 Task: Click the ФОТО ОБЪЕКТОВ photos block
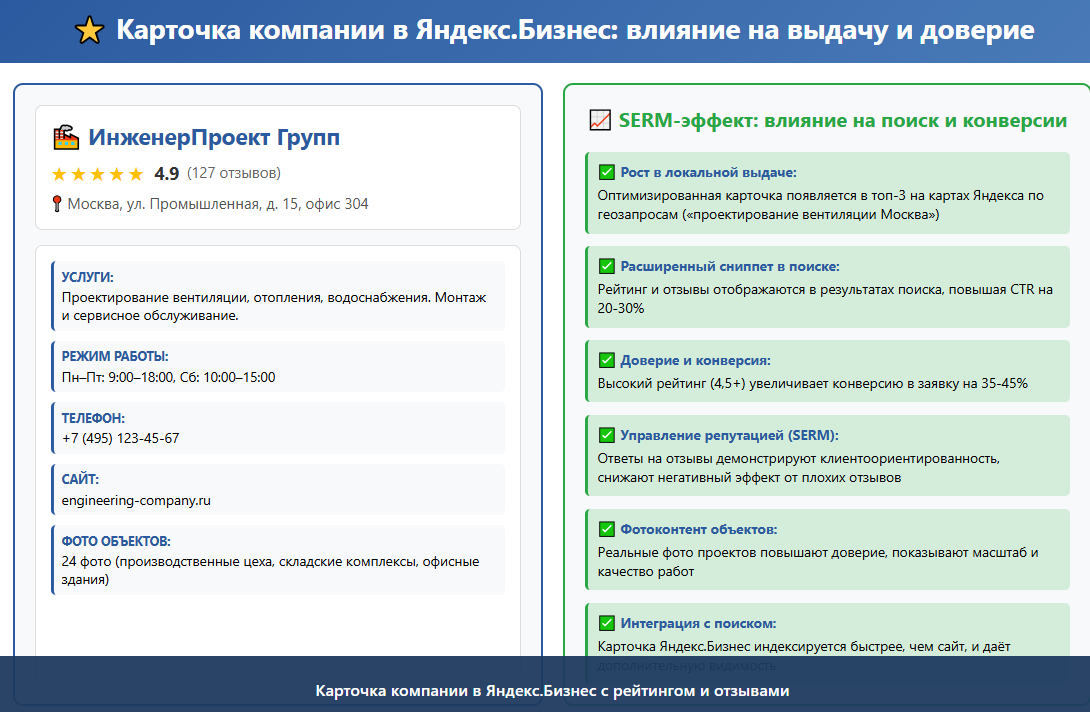pos(278,560)
